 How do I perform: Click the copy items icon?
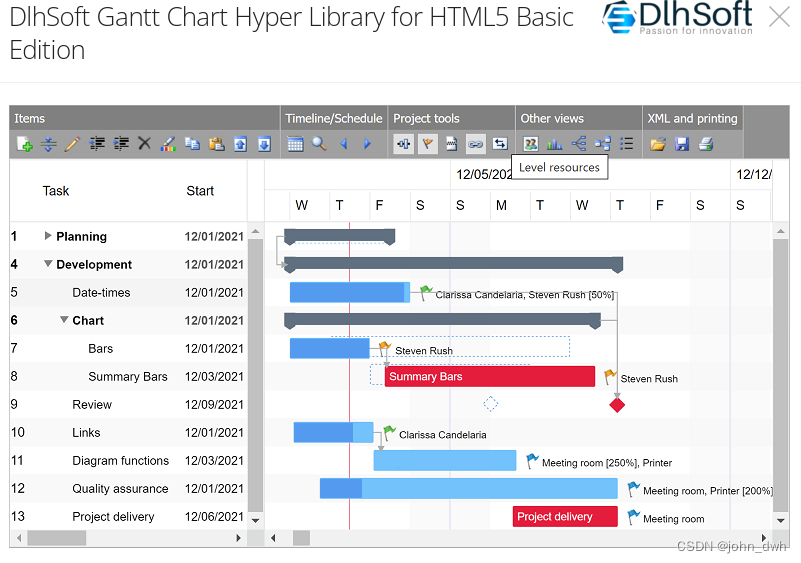pos(192,144)
